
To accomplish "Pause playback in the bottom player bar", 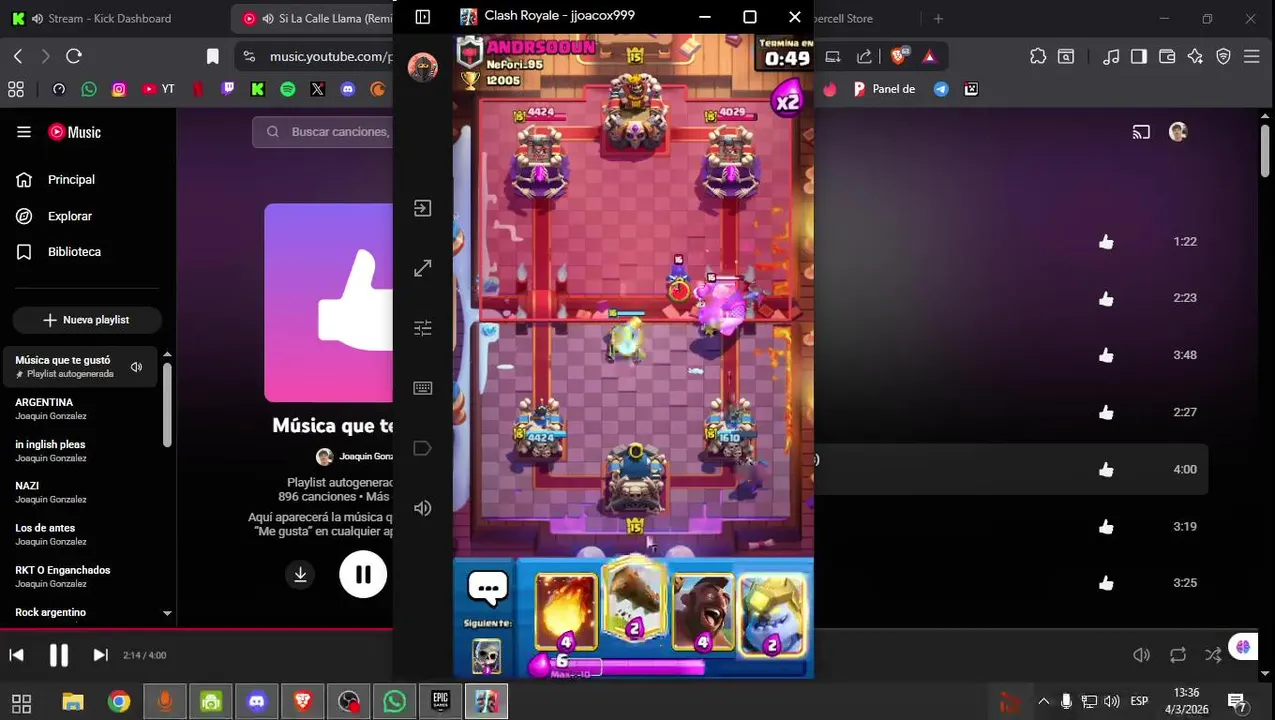I will [x=59, y=655].
